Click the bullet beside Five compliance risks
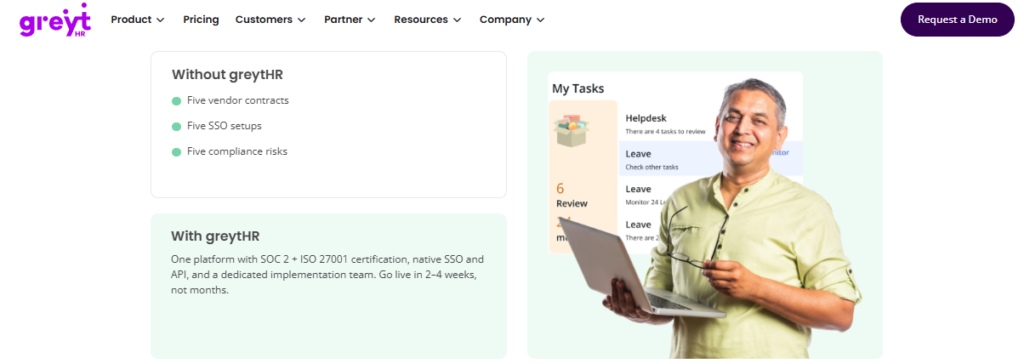 click(x=176, y=152)
